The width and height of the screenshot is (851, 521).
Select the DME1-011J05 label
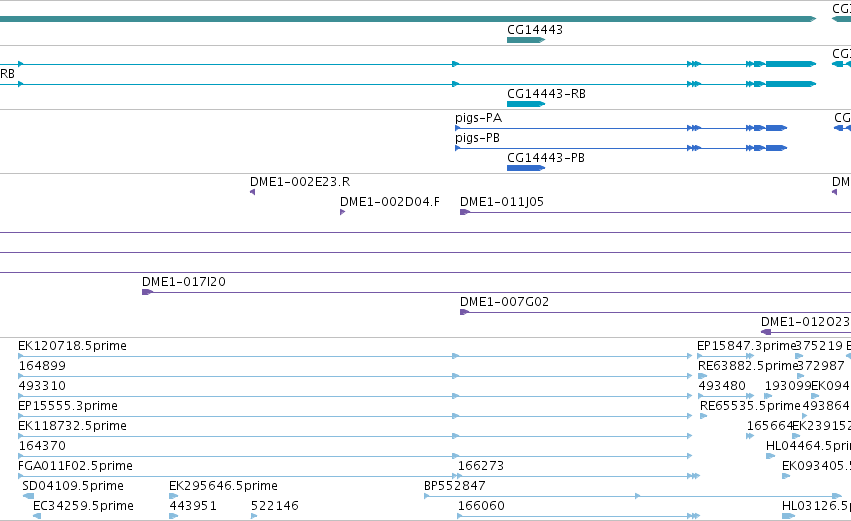(502, 202)
